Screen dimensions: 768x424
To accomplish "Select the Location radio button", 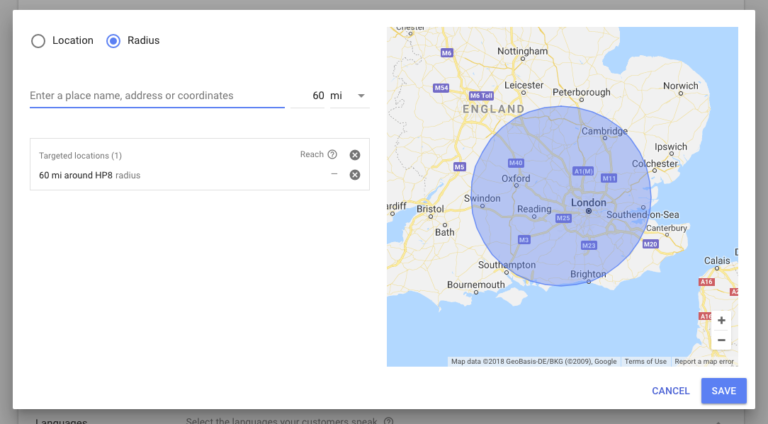I will 38,41.
